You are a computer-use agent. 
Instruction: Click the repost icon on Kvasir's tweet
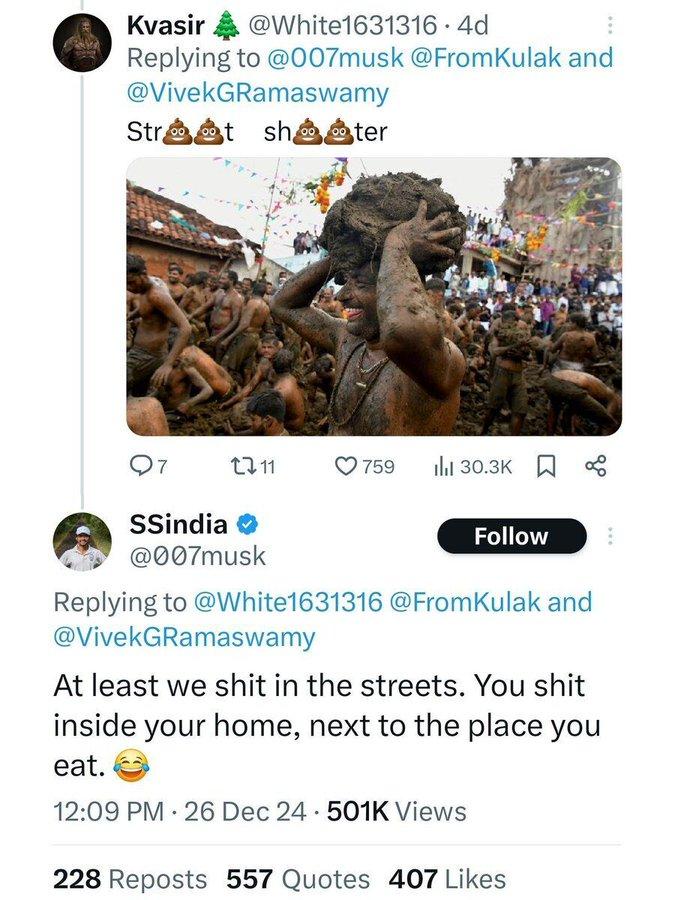[232, 466]
